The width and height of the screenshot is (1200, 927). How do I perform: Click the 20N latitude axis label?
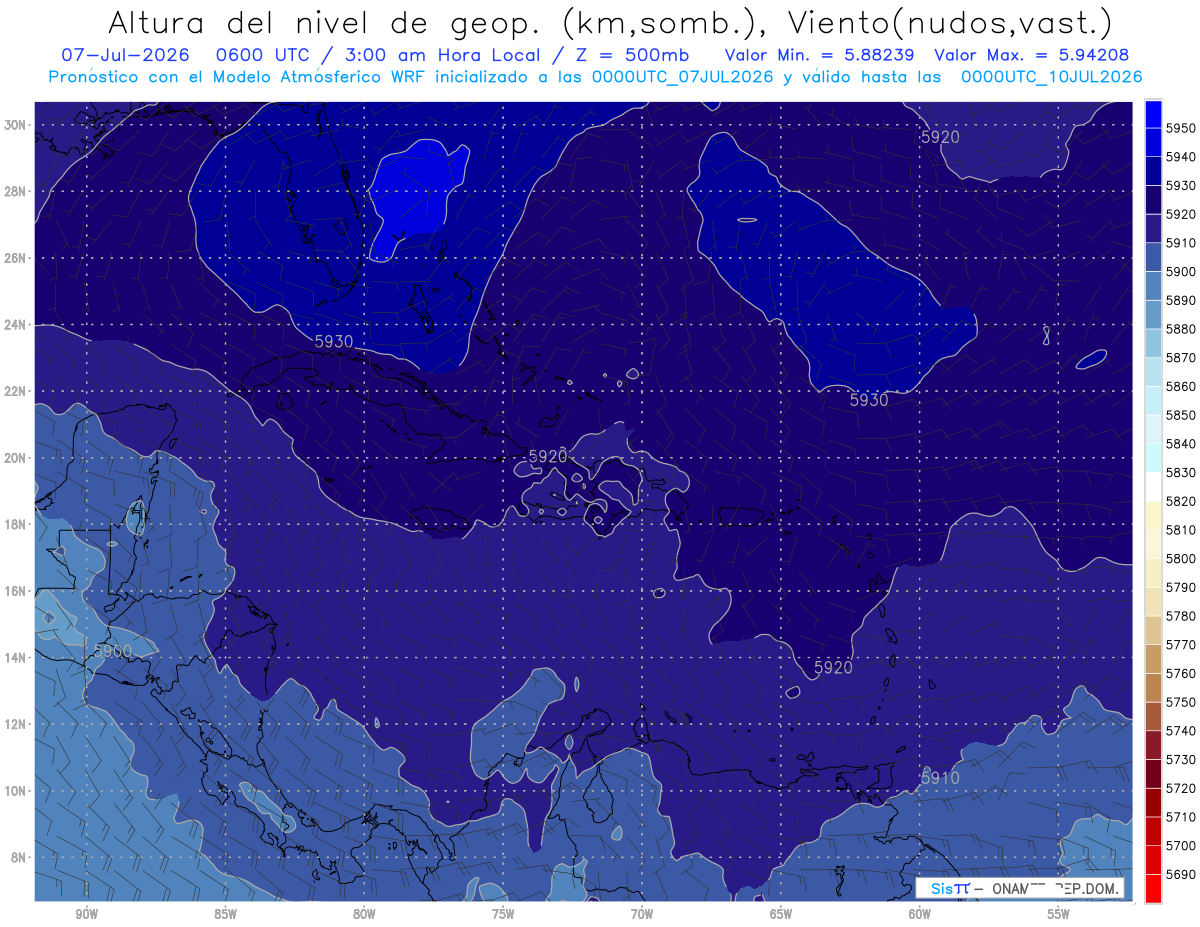point(16,457)
